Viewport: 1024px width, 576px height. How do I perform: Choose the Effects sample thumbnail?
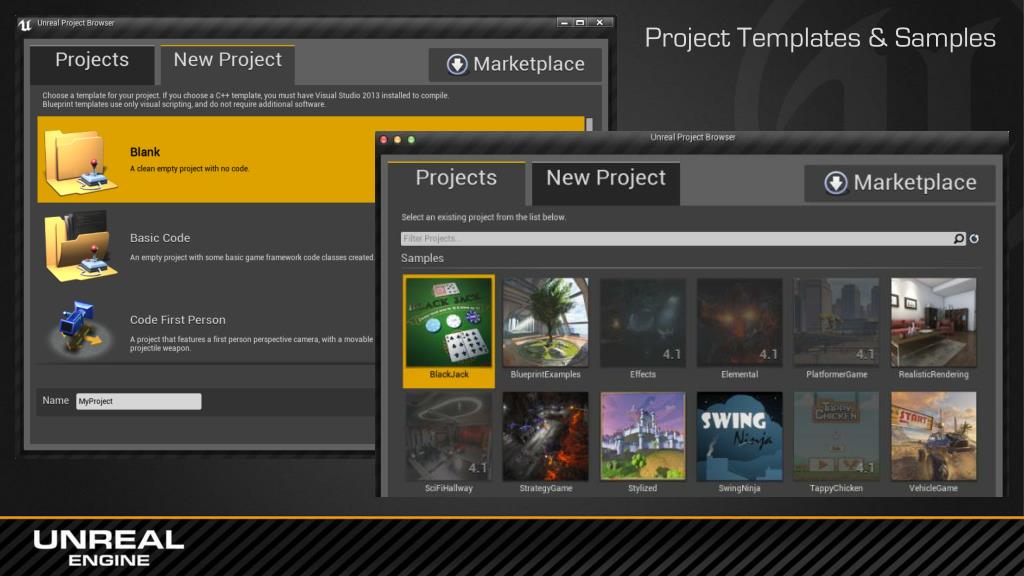pos(643,322)
